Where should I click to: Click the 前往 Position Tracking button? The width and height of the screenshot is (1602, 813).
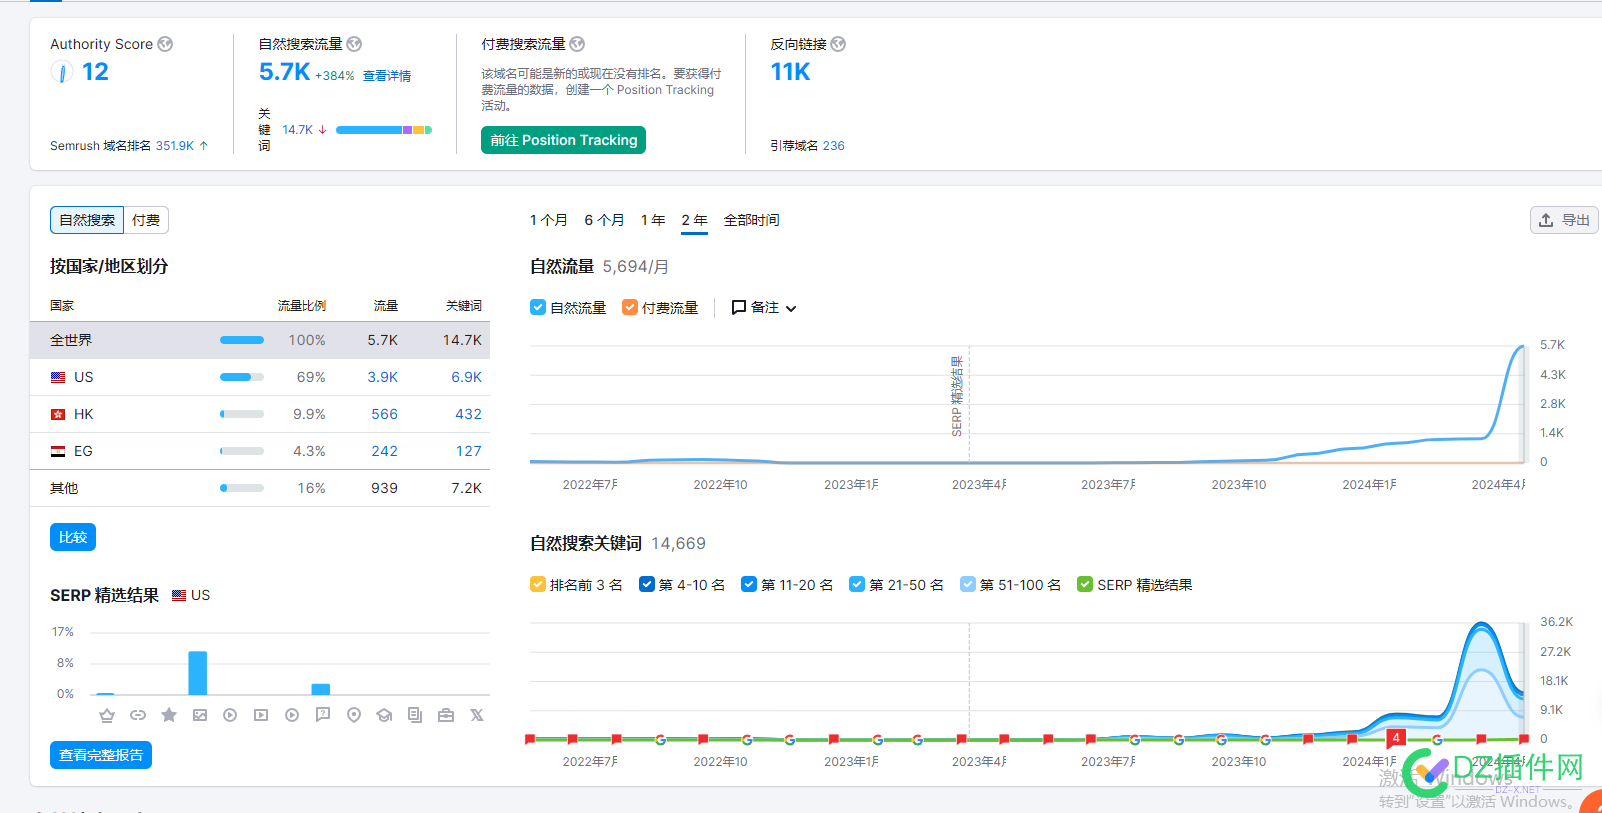coord(563,140)
